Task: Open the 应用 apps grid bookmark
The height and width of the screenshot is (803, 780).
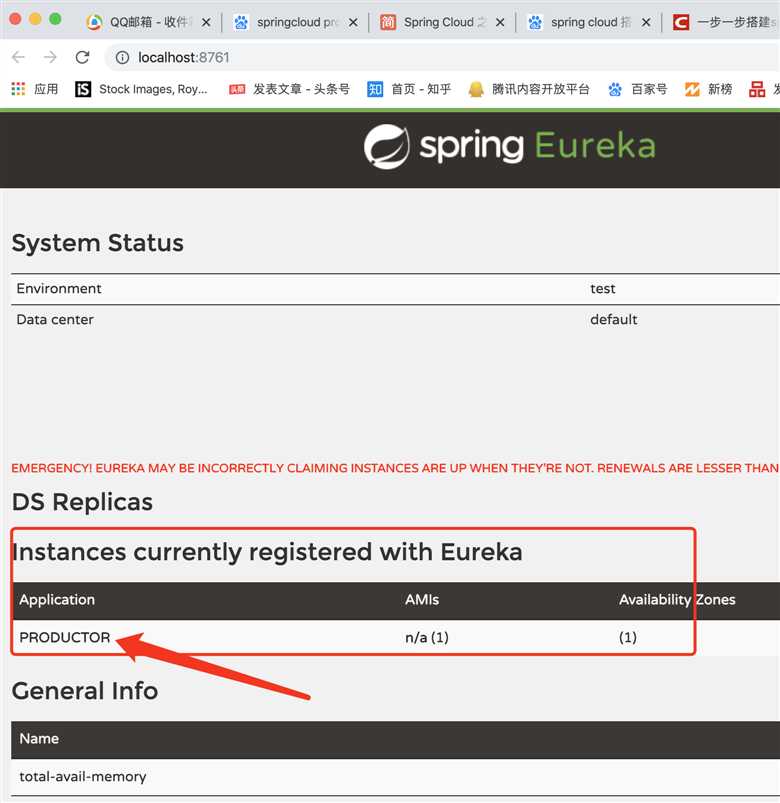Action: (35, 89)
